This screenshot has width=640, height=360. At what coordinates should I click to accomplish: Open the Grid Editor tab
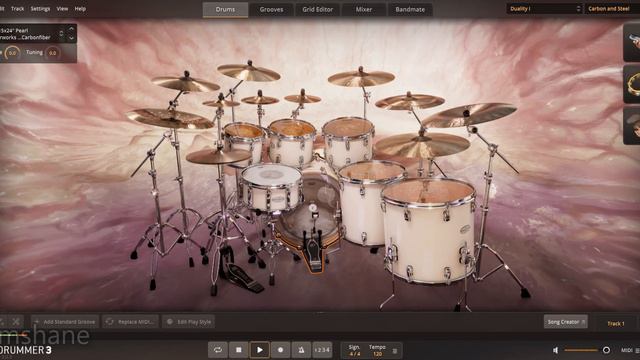click(x=318, y=9)
